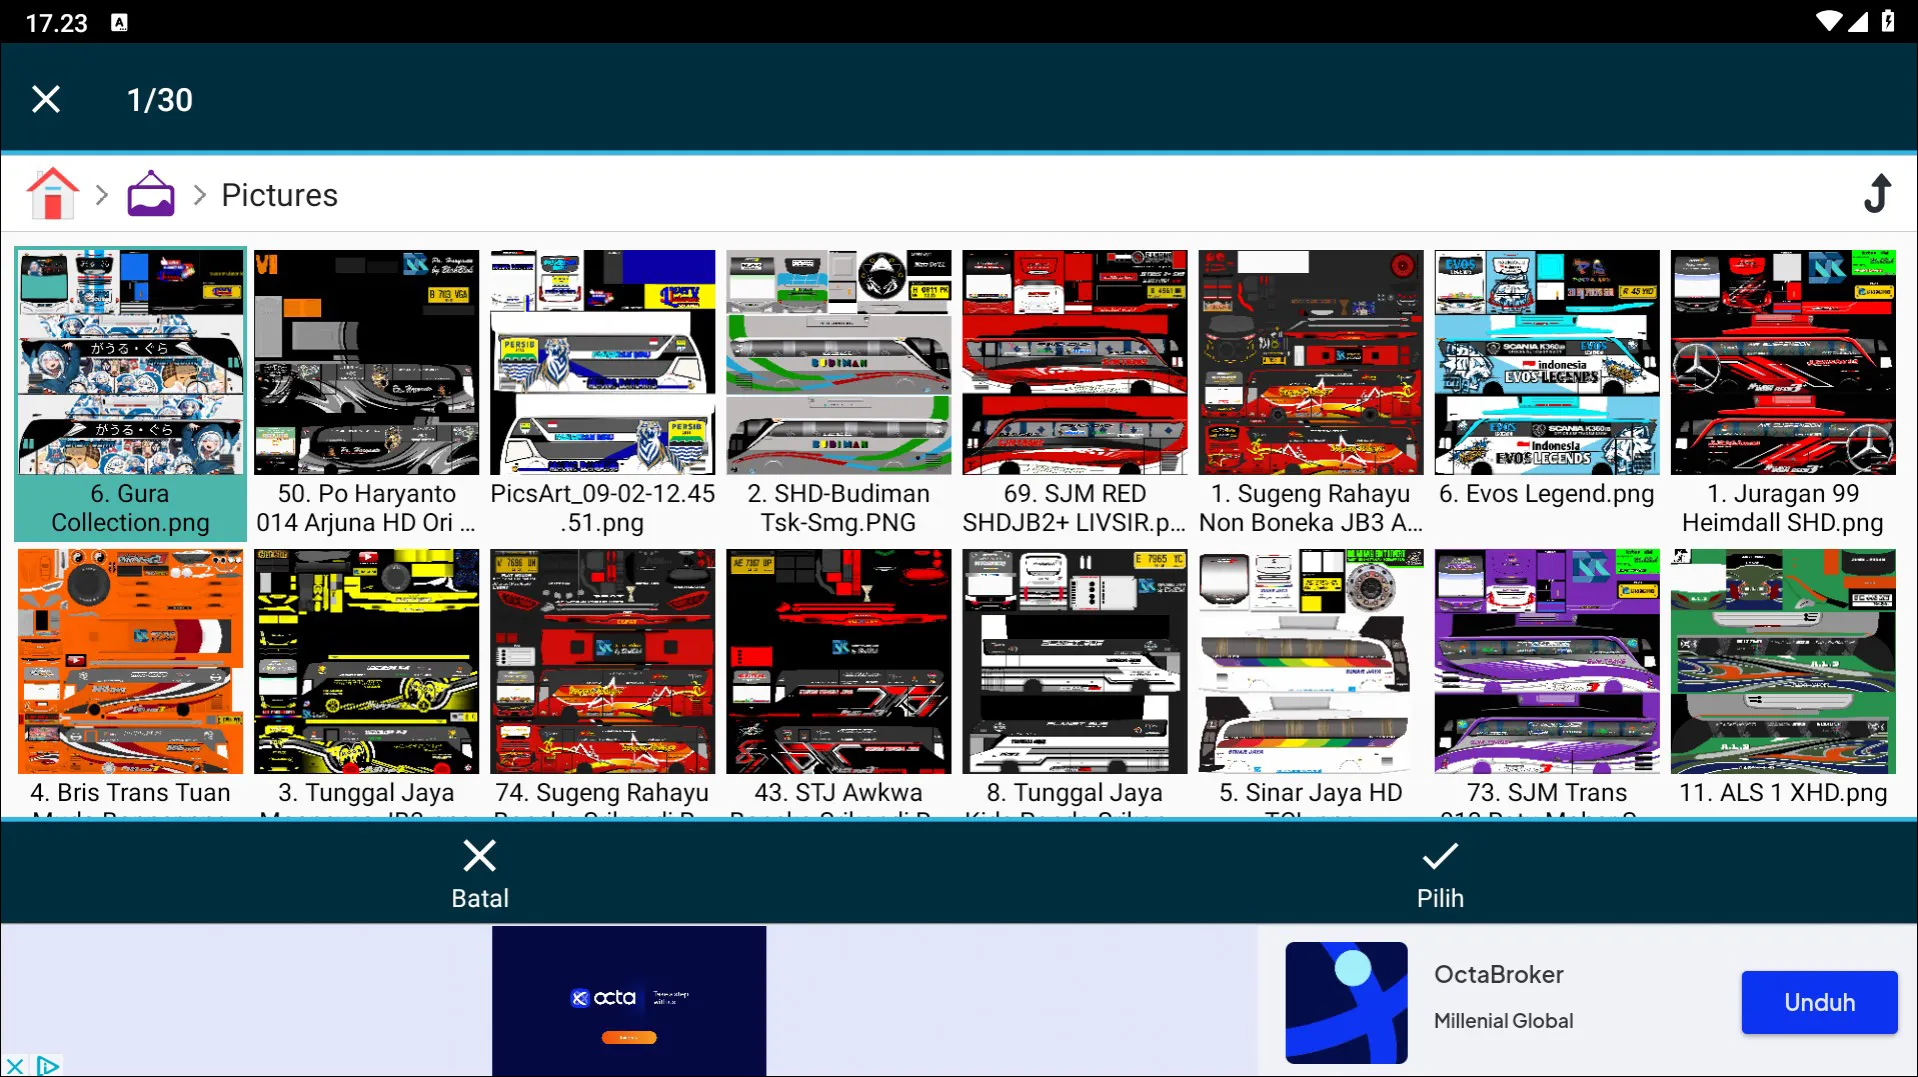Click the chevron before the Pictures label
The image size is (1918, 1077).
200,194
